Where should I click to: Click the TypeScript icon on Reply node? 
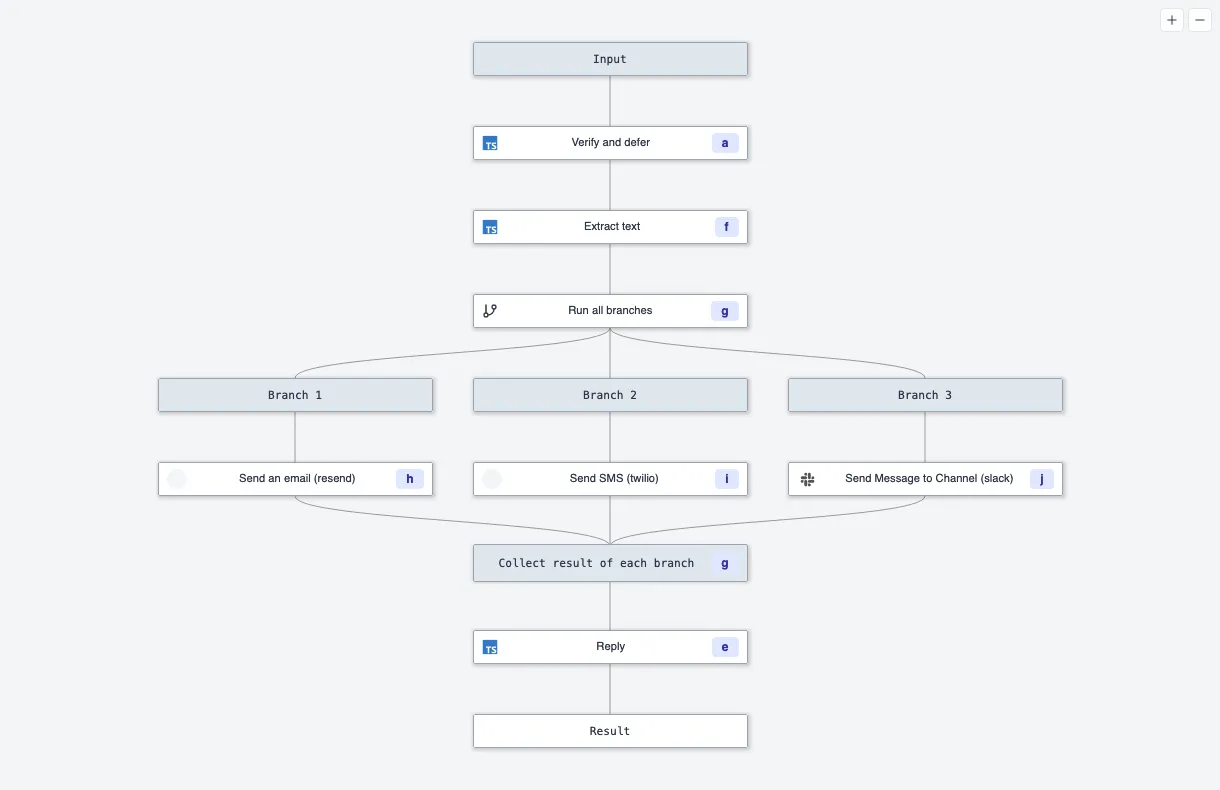point(490,647)
